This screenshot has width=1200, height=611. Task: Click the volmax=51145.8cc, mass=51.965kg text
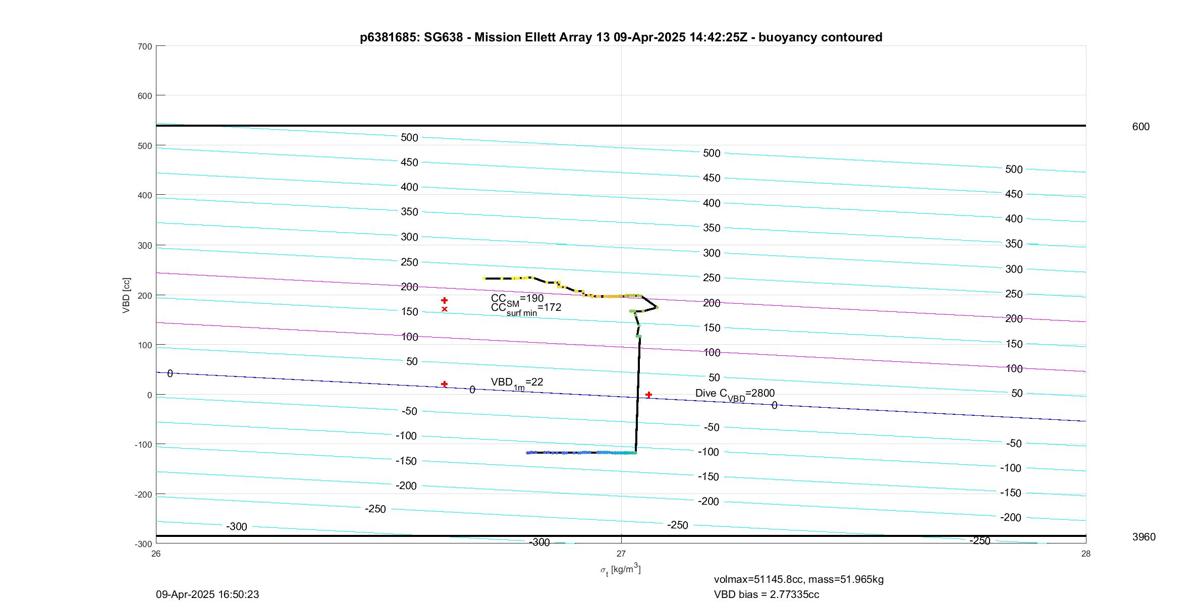coord(801,579)
